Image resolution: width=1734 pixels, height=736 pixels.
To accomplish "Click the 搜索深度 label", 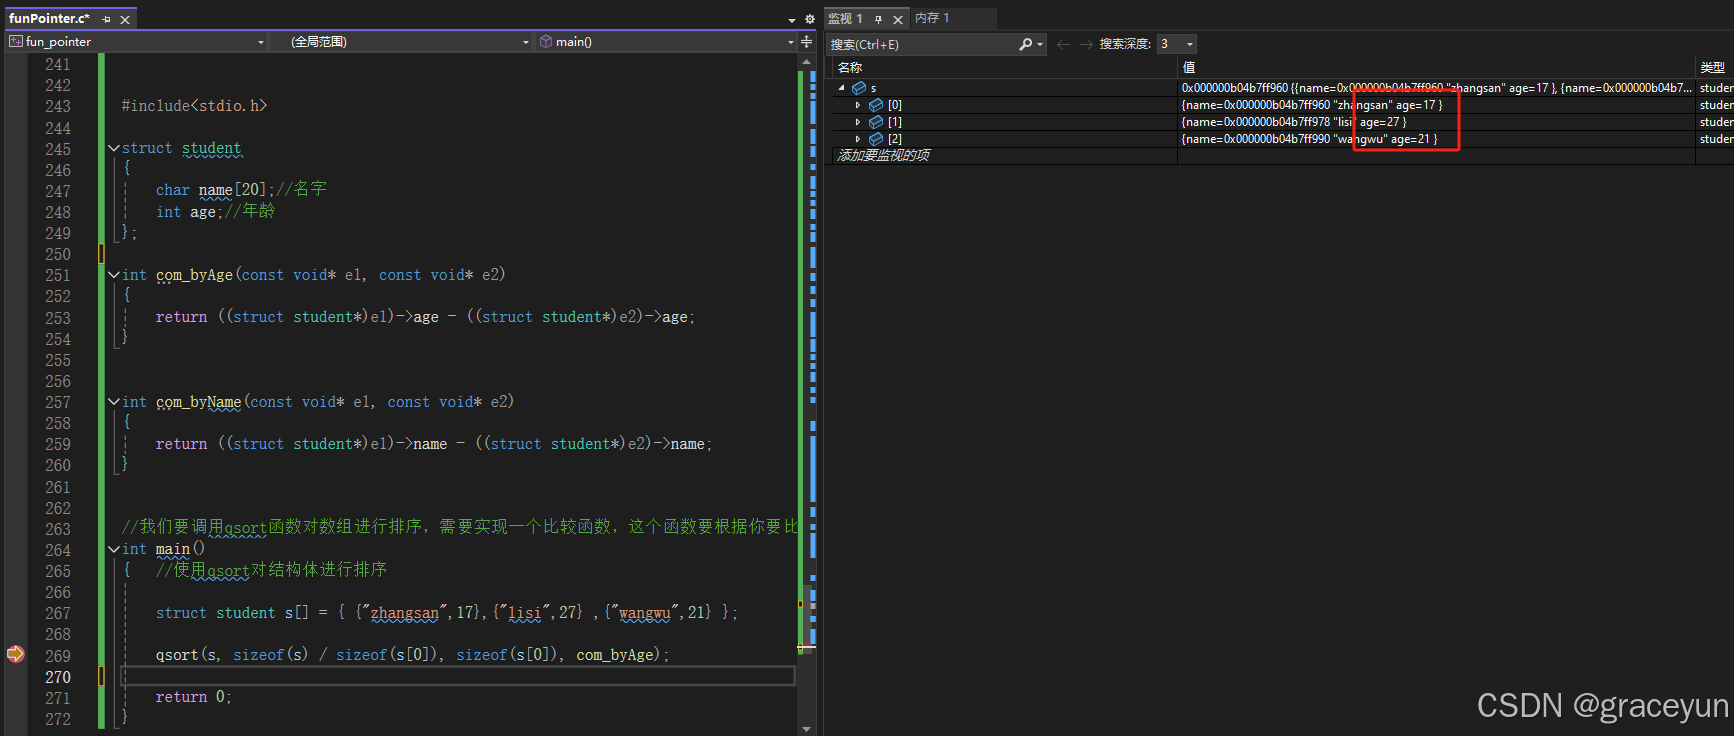I will [x=1125, y=44].
